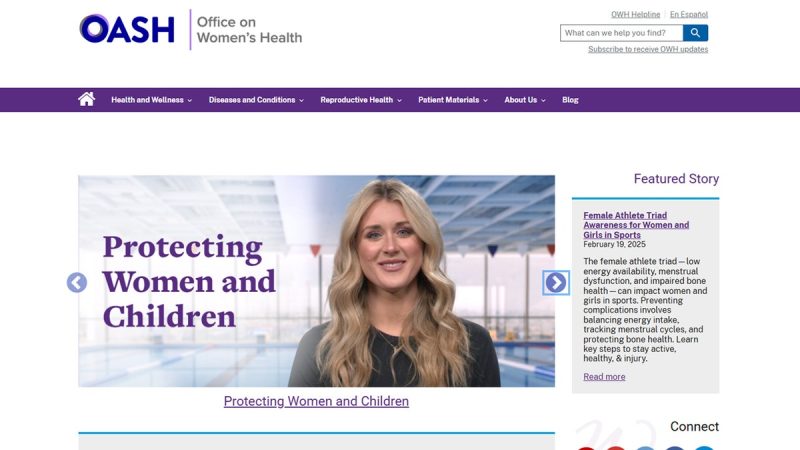Viewport: 800px width, 450px height.
Task: Go to previous slide with left arrow
Action: (x=77, y=283)
